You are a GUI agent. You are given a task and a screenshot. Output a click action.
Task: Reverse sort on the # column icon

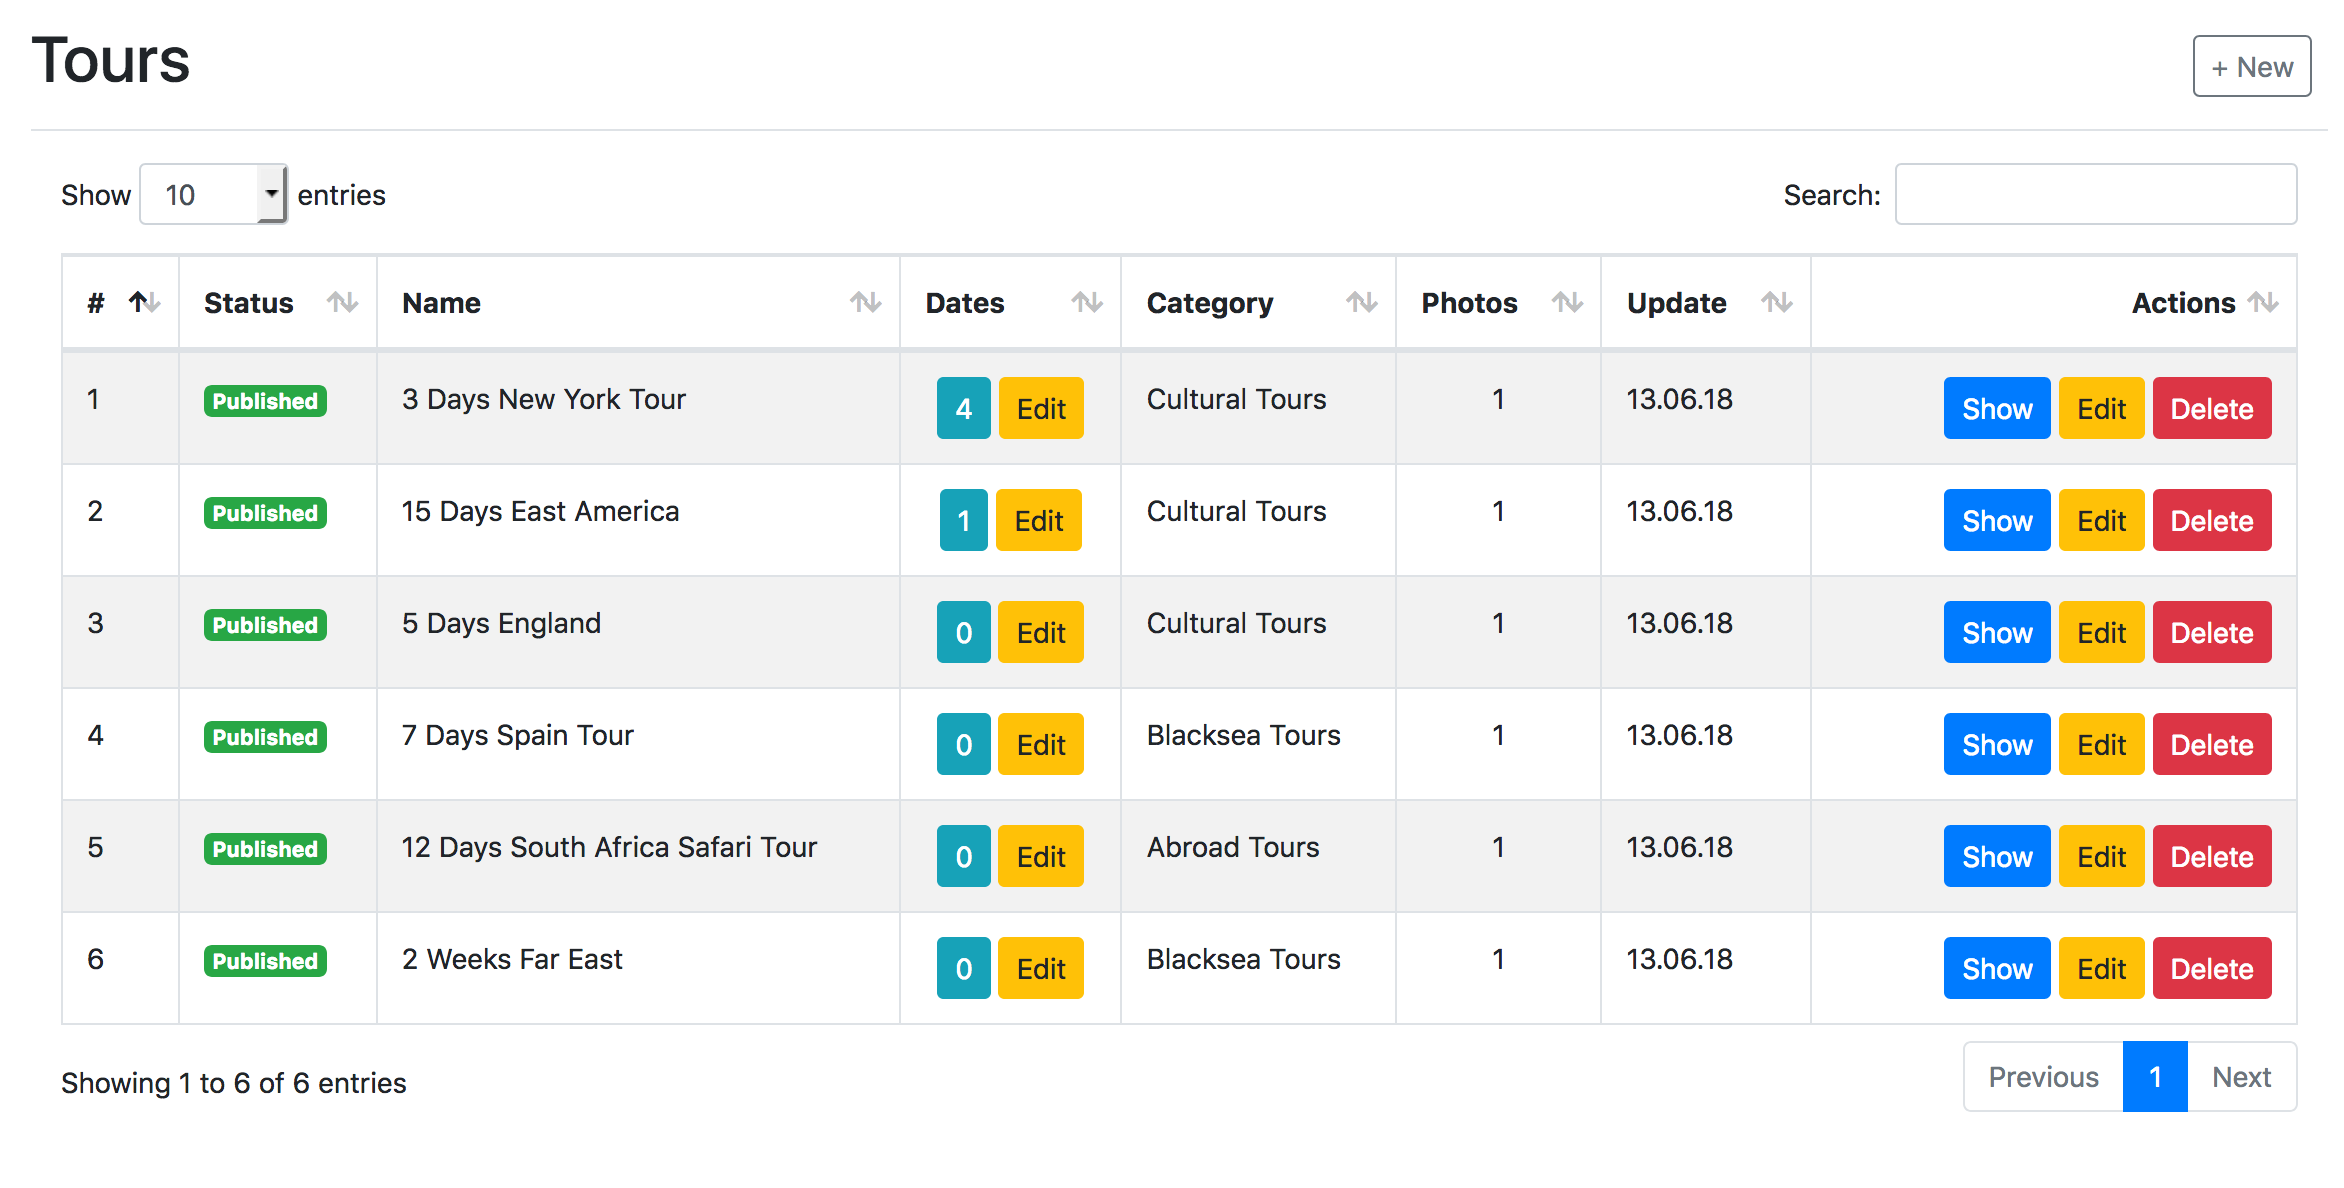144,302
